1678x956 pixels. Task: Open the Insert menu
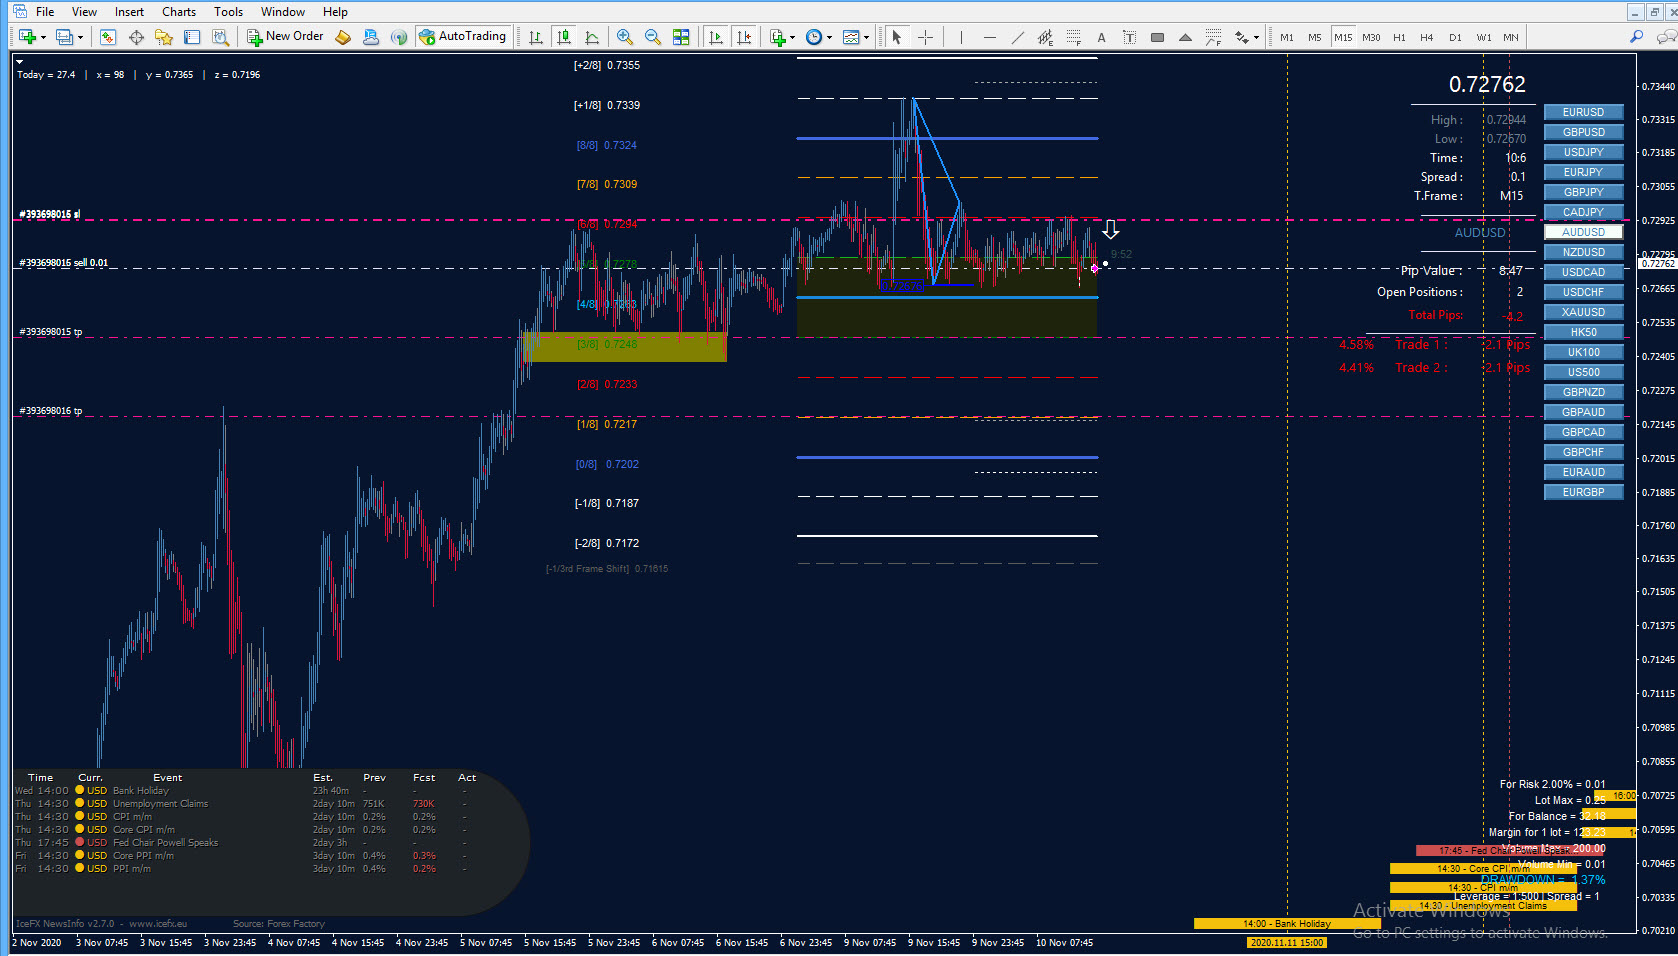point(129,12)
